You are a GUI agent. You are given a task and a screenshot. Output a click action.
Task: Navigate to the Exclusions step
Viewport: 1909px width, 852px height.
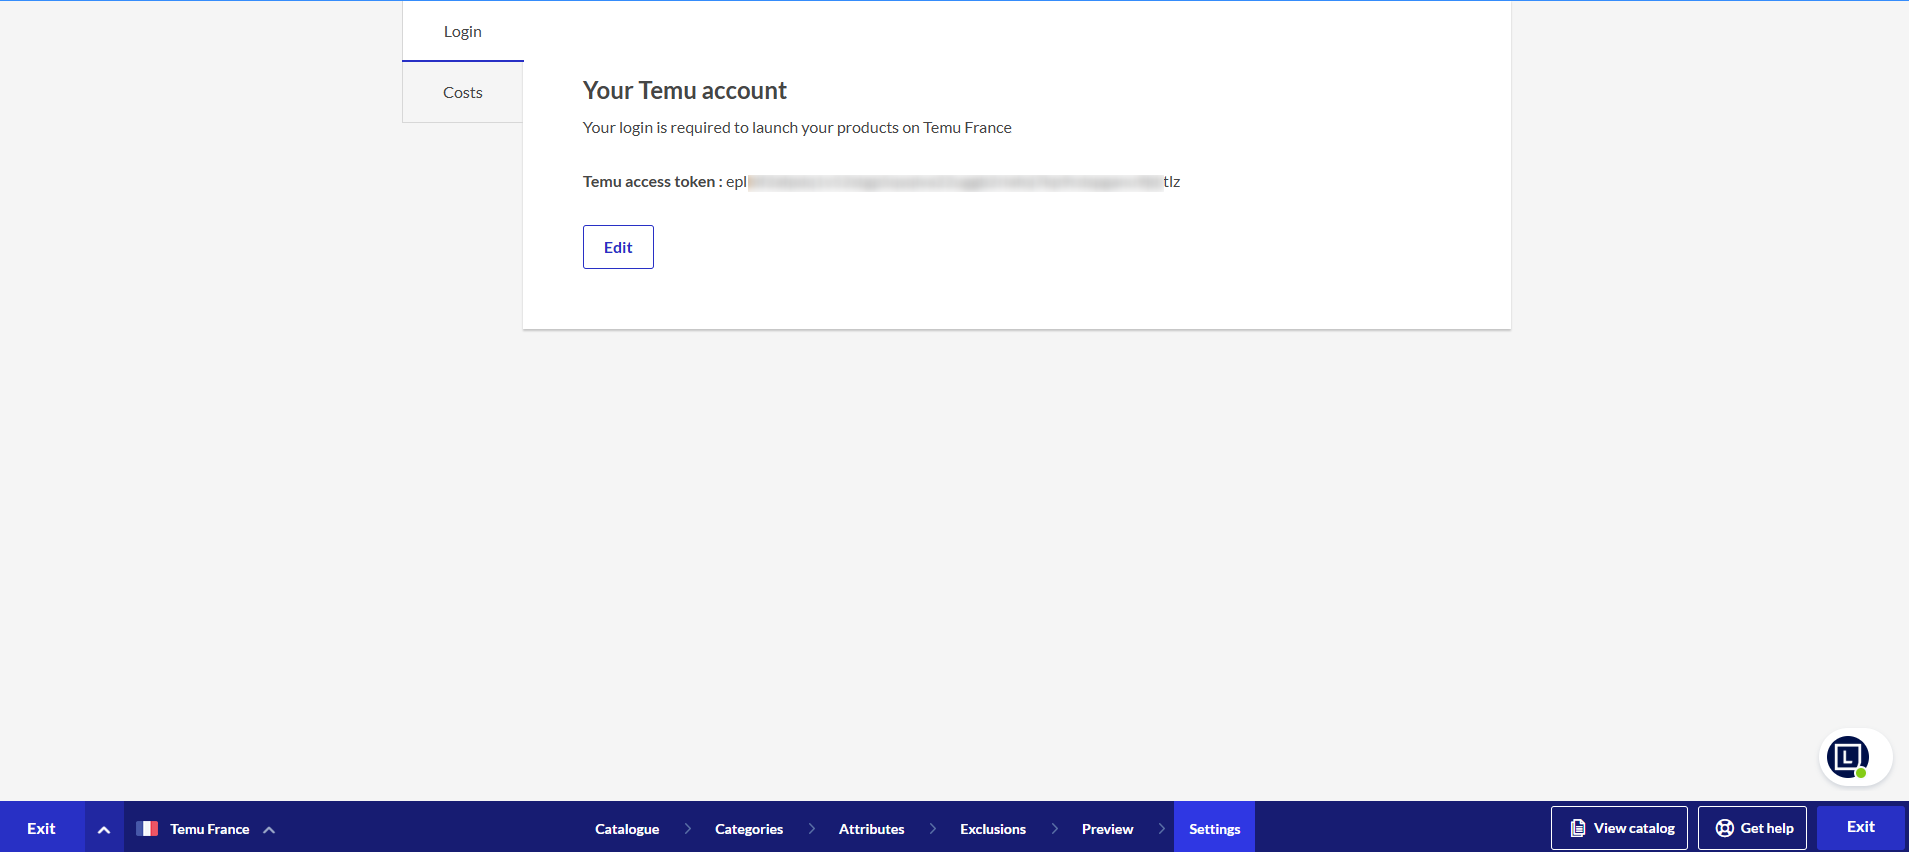(993, 829)
